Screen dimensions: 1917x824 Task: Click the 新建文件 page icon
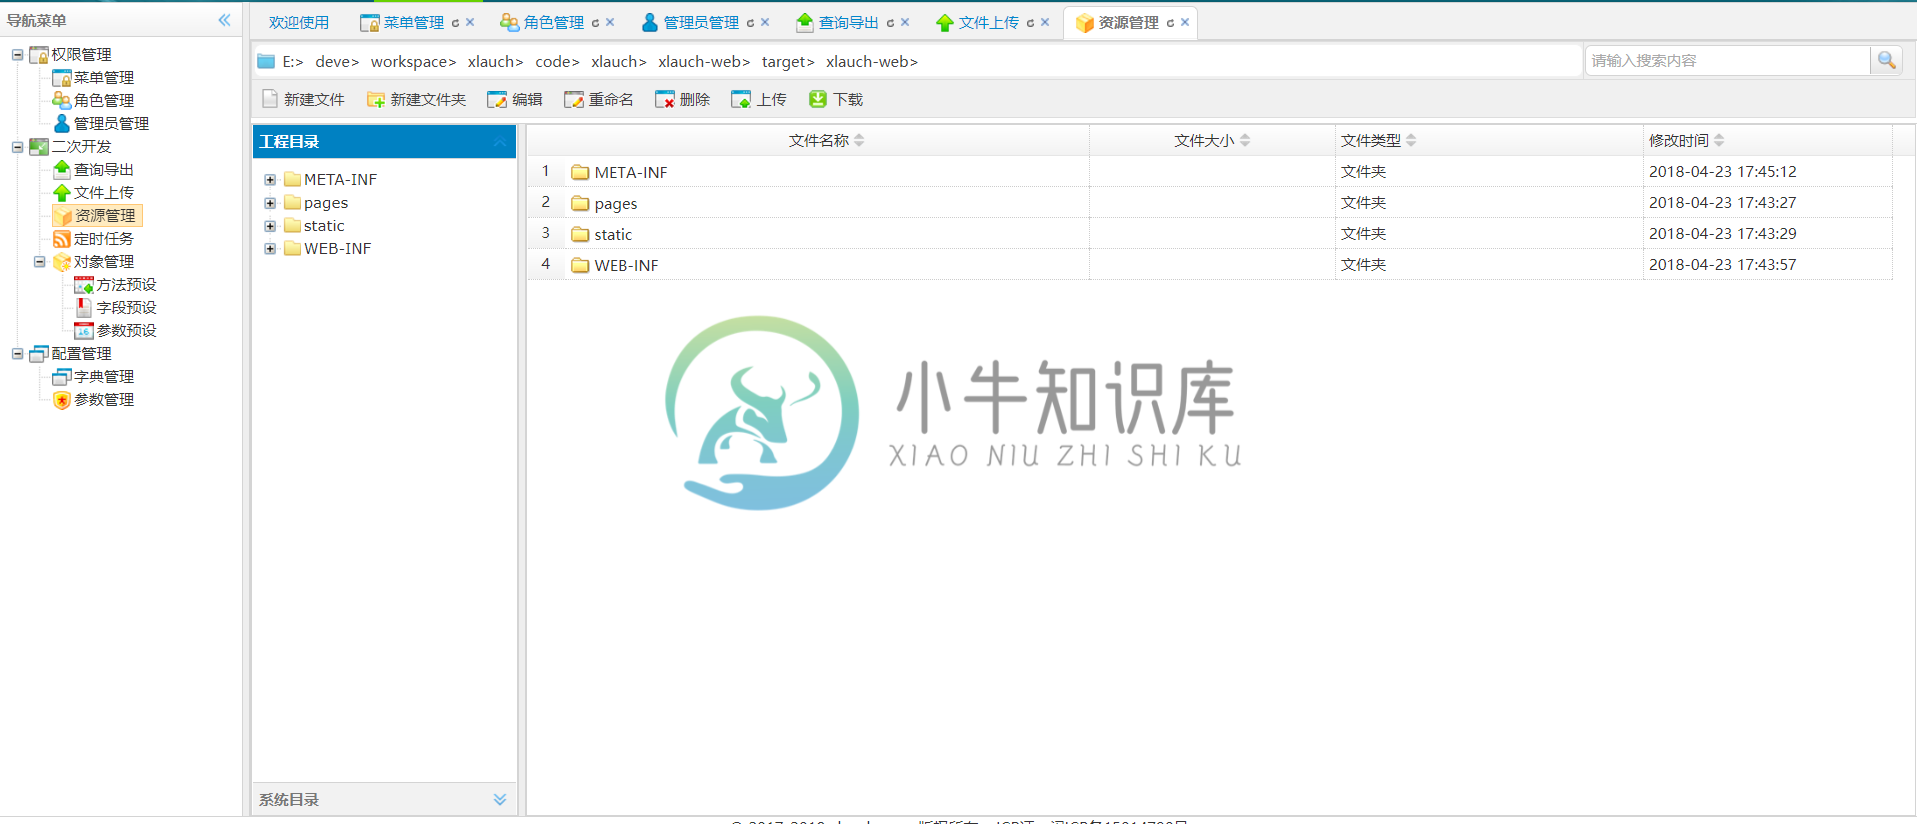click(x=270, y=99)
